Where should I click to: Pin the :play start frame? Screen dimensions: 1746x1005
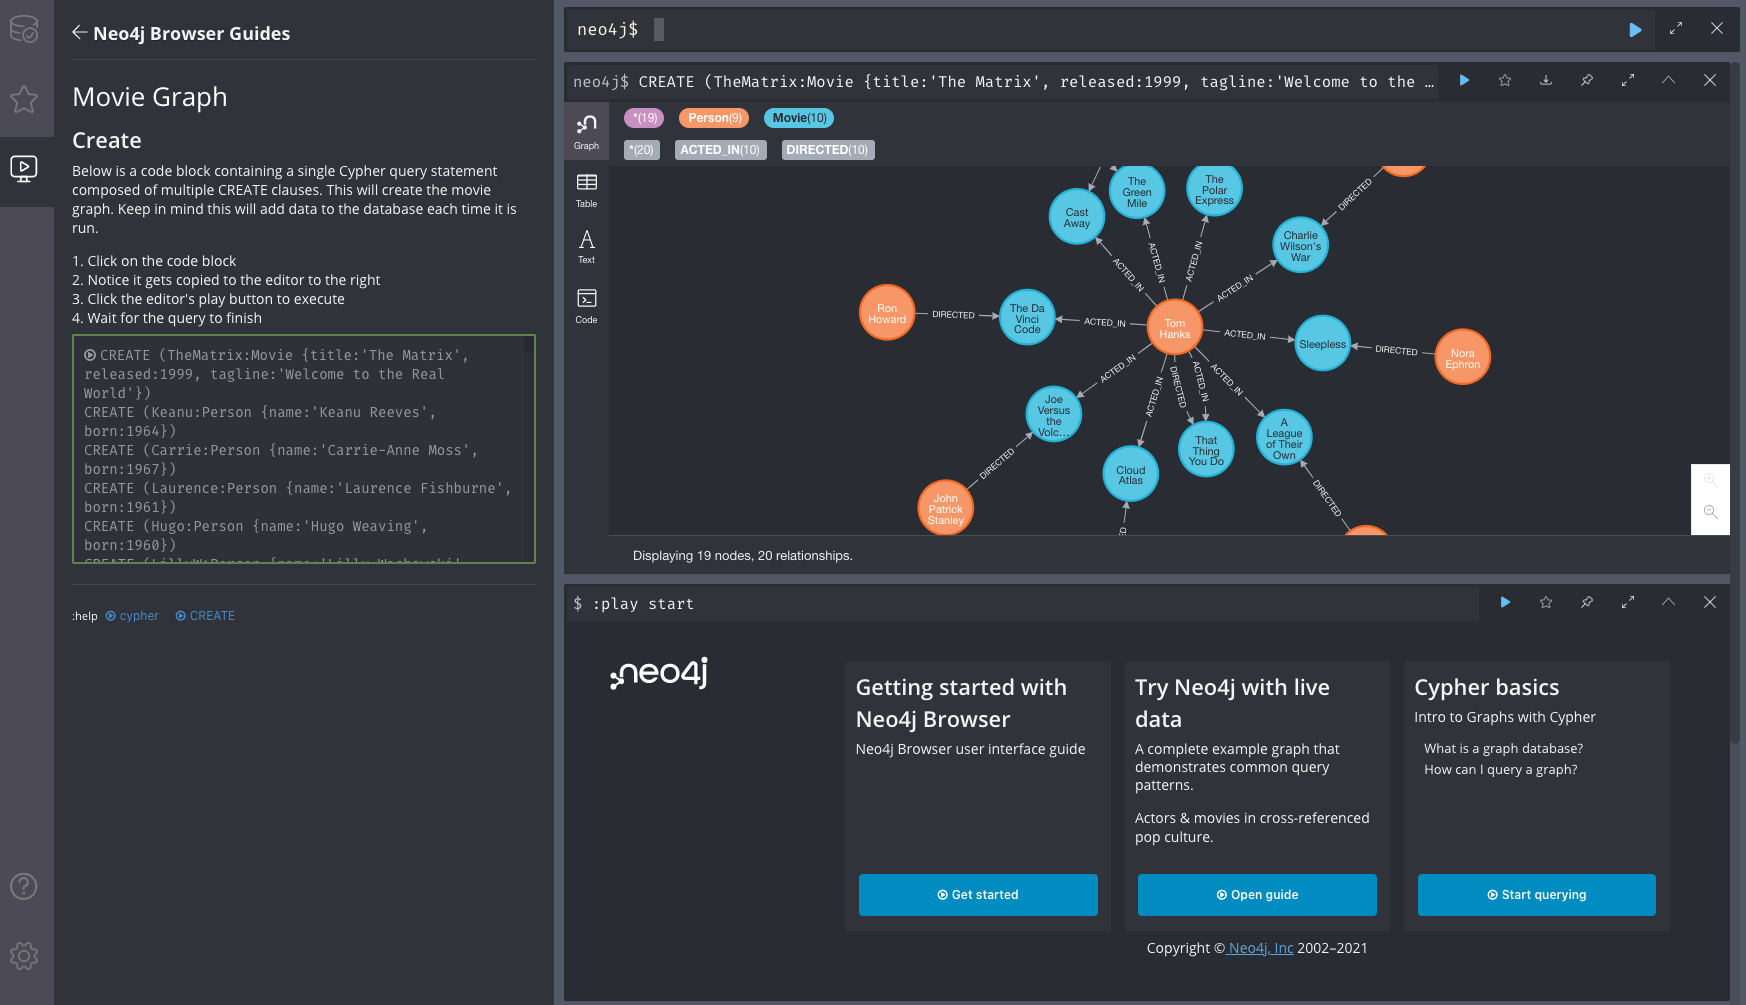point(1587,602)
